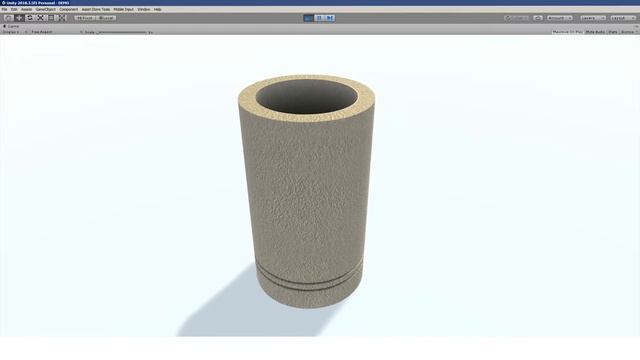
Task: Click the Step frame button
Action: [x=330, y=18]
